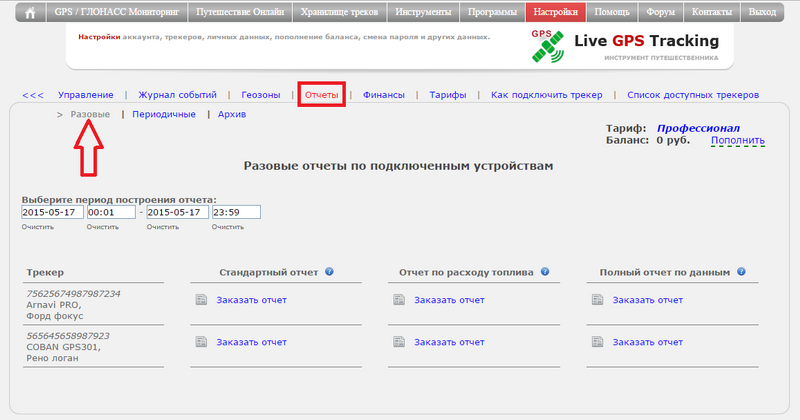Click the <<< back navigation link
The image size is (800, 420).
33,95
